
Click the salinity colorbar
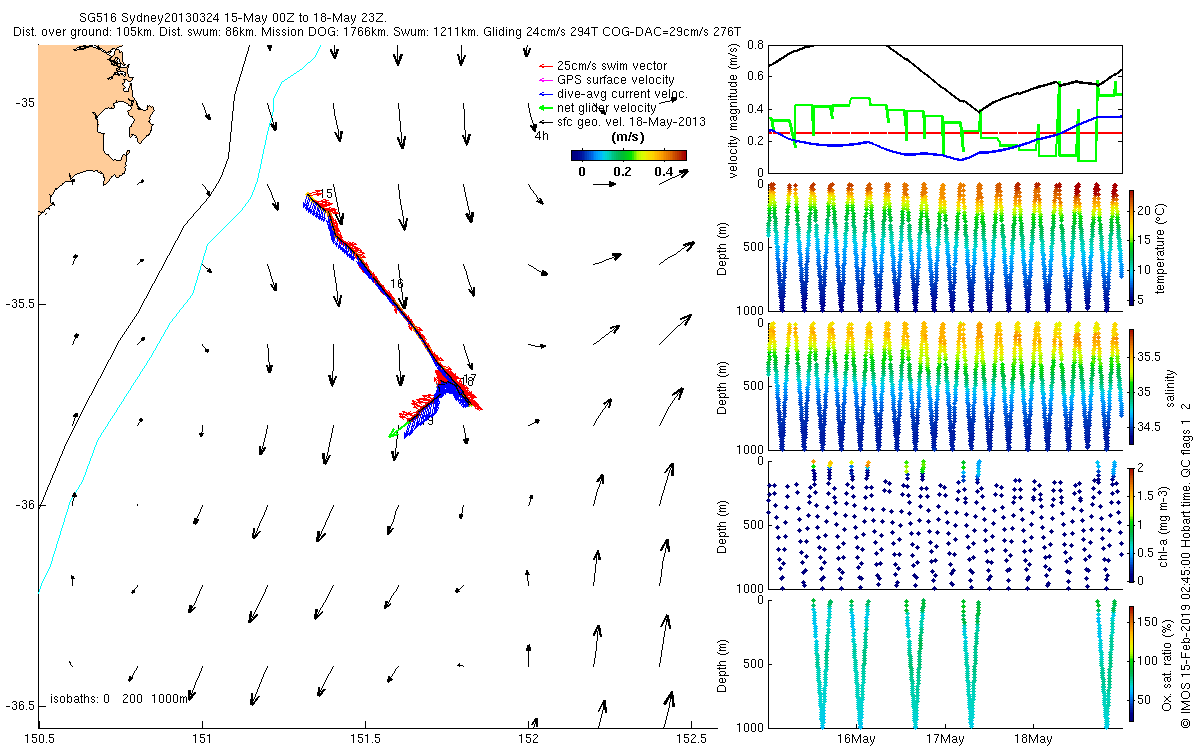pyautogui.click(x=1132, y=385)
